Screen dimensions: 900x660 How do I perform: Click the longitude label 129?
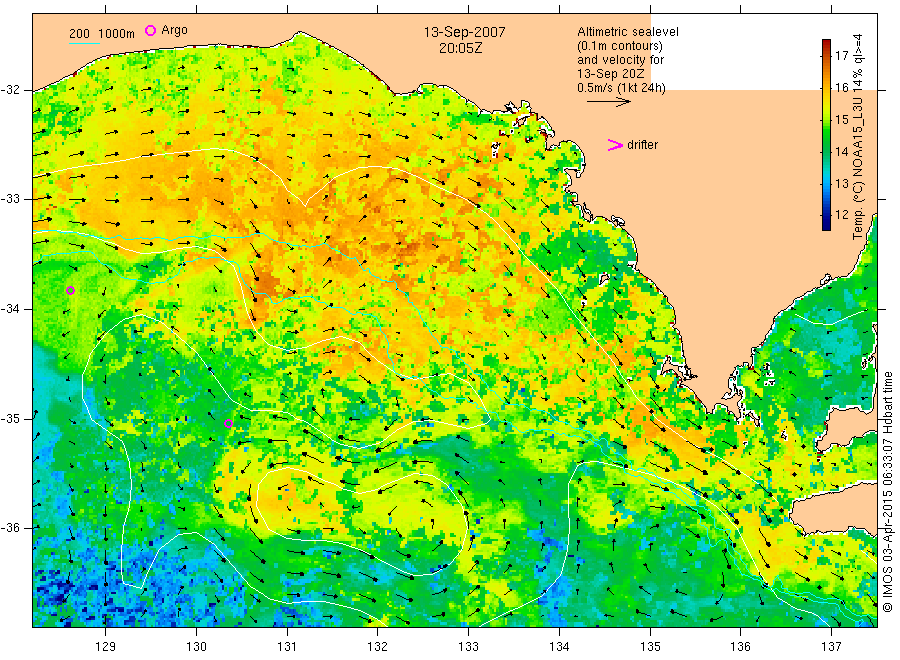point(106,647)
